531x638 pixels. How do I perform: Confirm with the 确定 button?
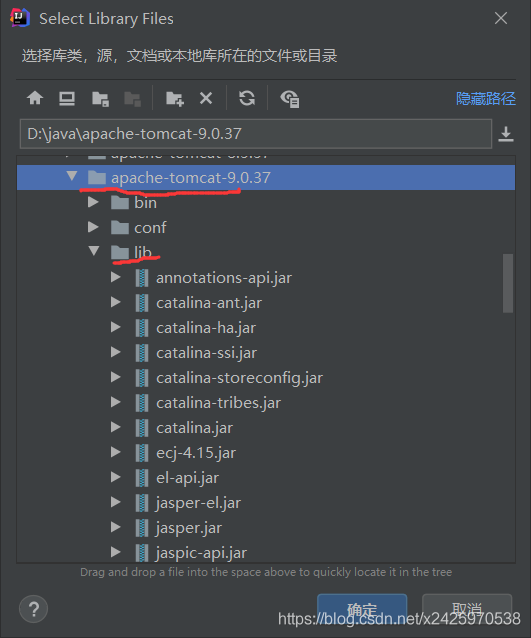tap(362, 609)
